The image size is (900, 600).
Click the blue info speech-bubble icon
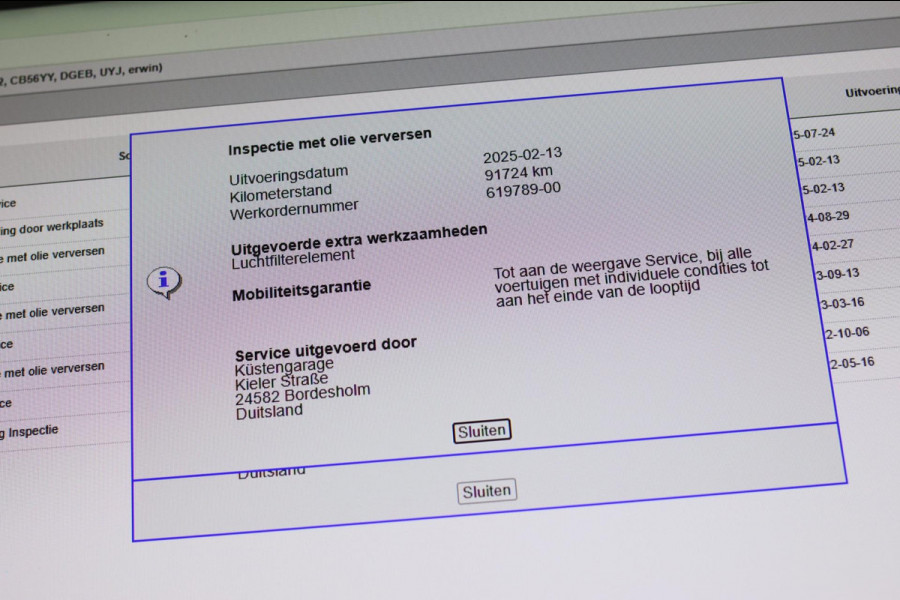pos(164,283)
